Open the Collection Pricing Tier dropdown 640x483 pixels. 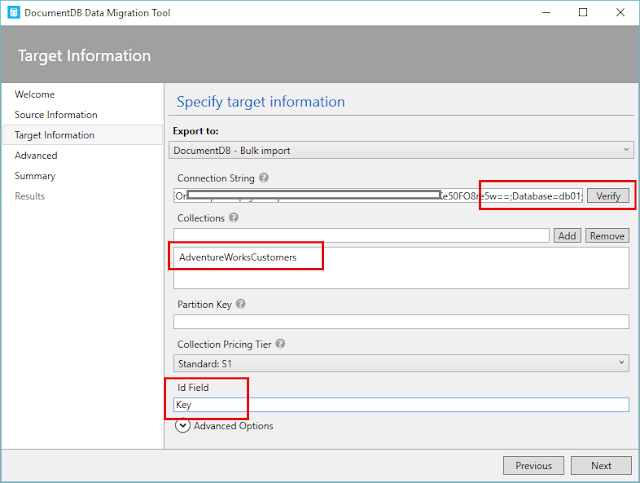coord(401,363)
